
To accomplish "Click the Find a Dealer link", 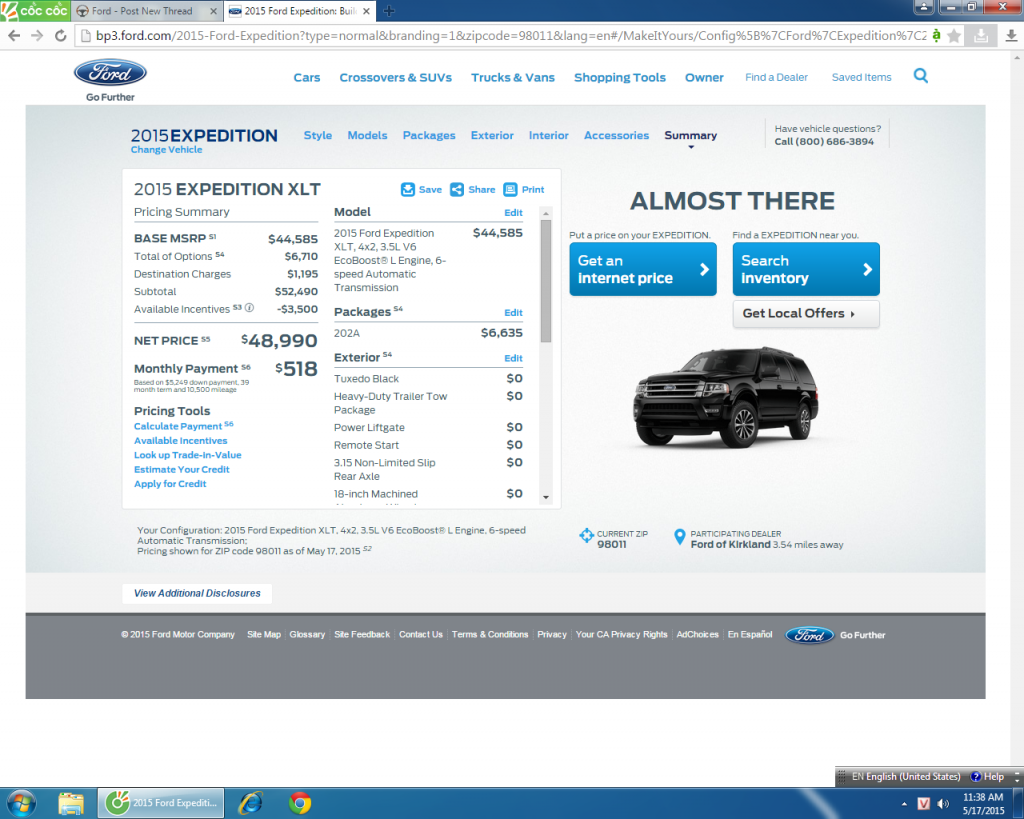I will click(776, 77).
